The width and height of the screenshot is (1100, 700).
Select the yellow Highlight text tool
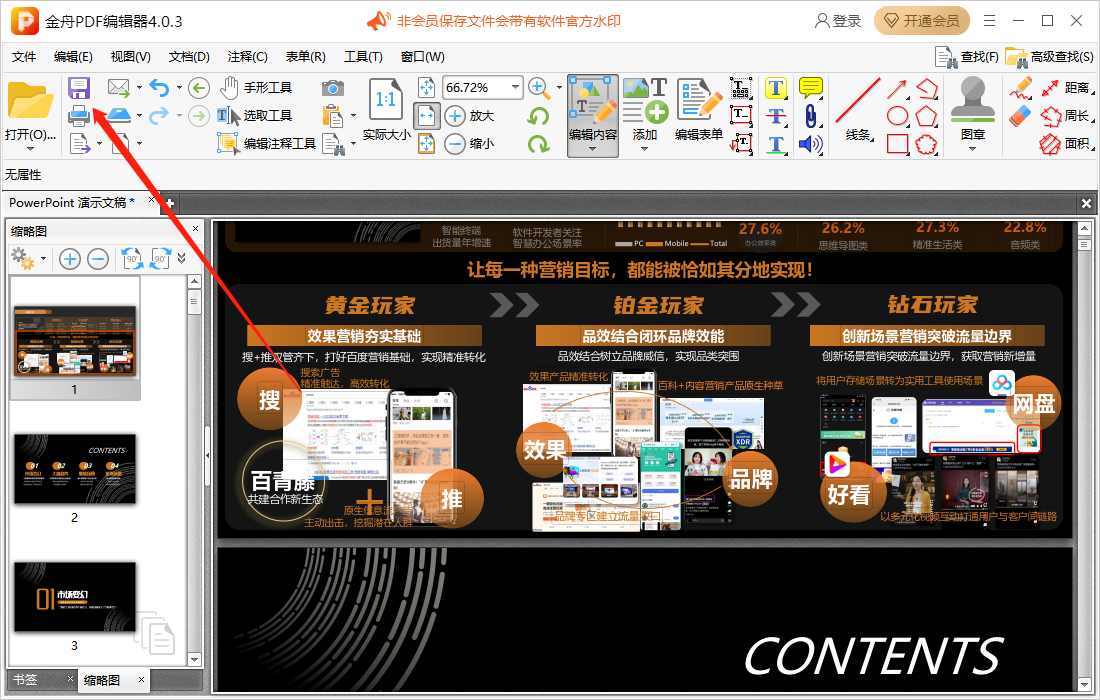tap(776, 88)
